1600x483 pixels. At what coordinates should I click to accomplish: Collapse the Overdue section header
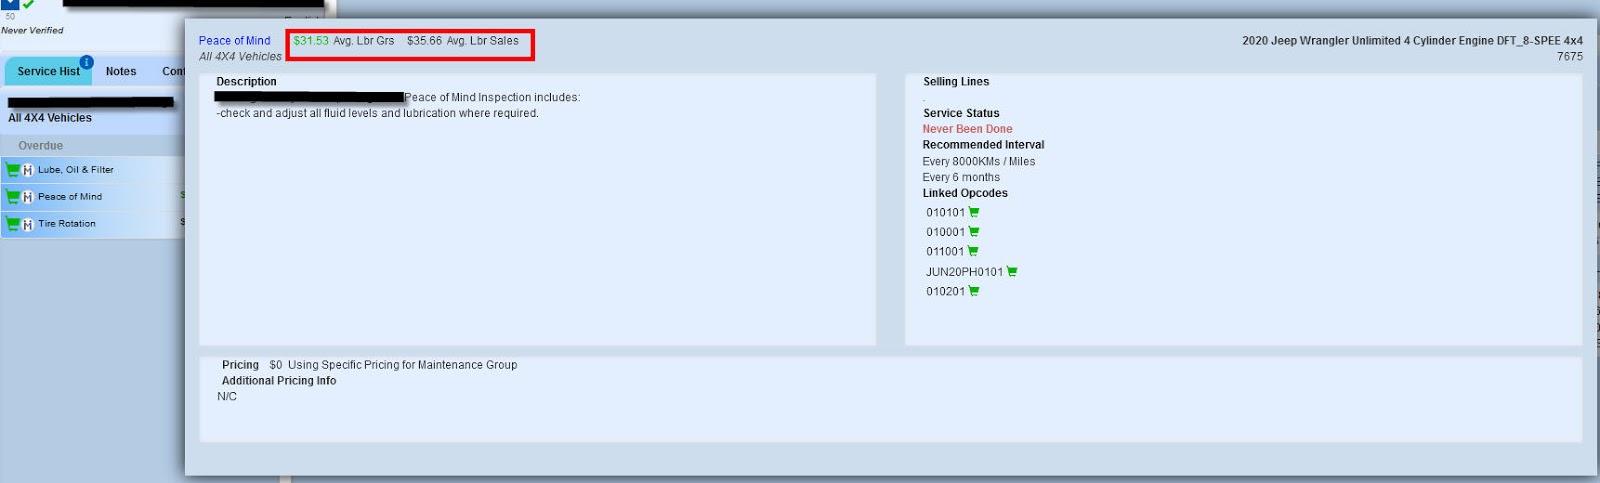(41, 146)
